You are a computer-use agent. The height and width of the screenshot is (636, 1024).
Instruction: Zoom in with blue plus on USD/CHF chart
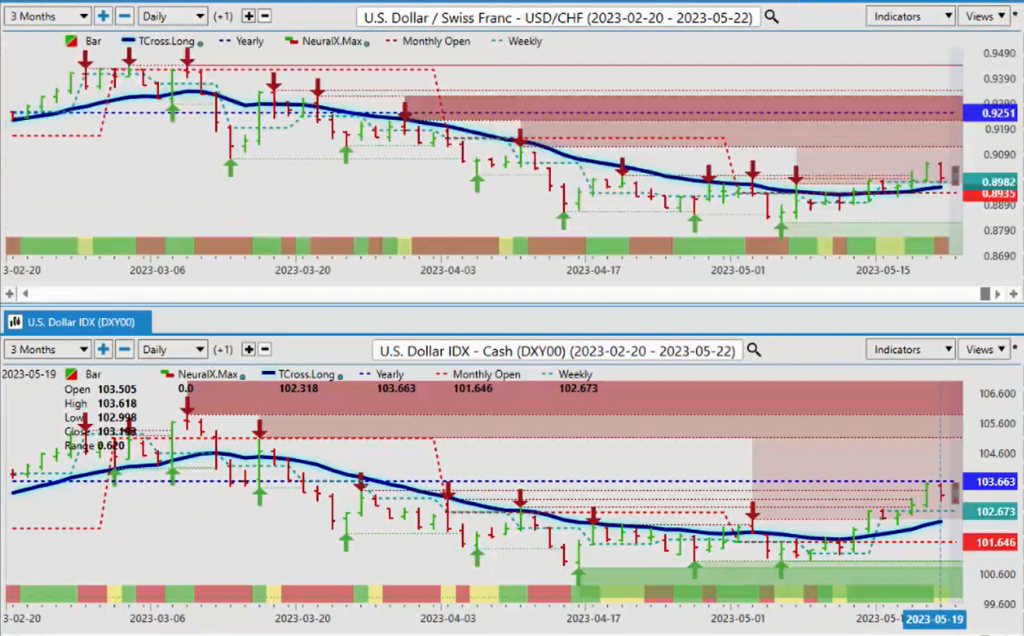point(103,16)
